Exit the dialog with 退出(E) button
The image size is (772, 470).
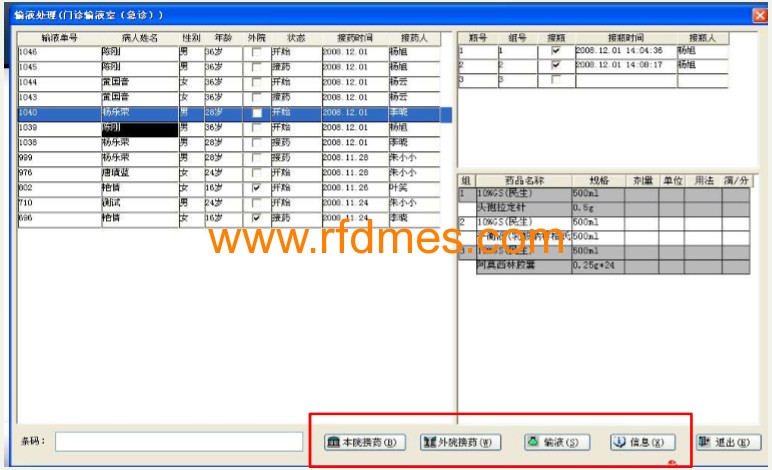coord(728,442)
